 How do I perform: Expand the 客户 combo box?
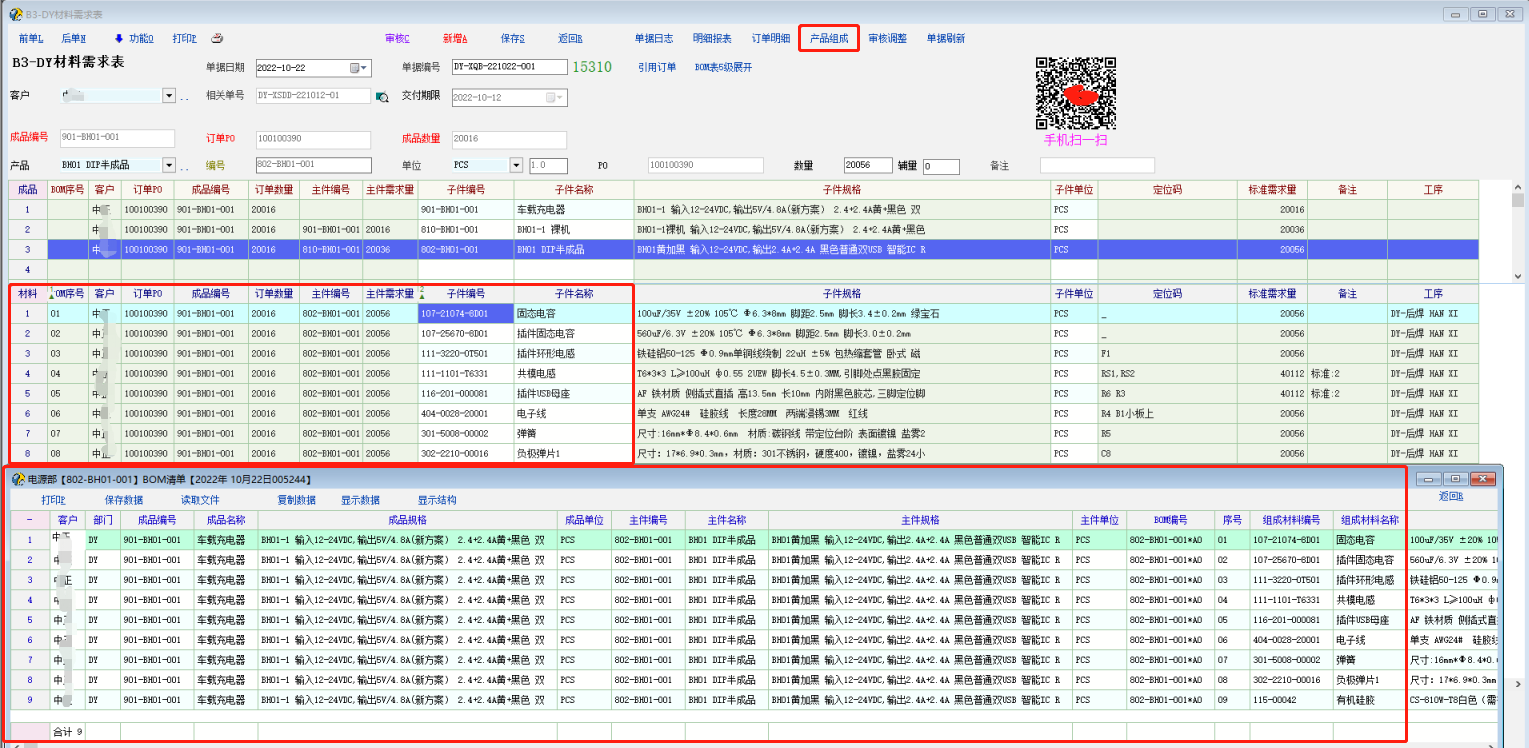[168, 96]
